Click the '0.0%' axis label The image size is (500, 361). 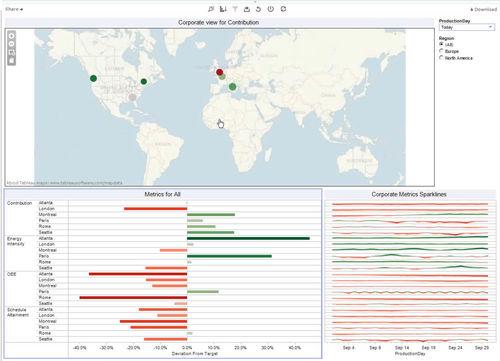pyautogui.click(x=187, y=348)
